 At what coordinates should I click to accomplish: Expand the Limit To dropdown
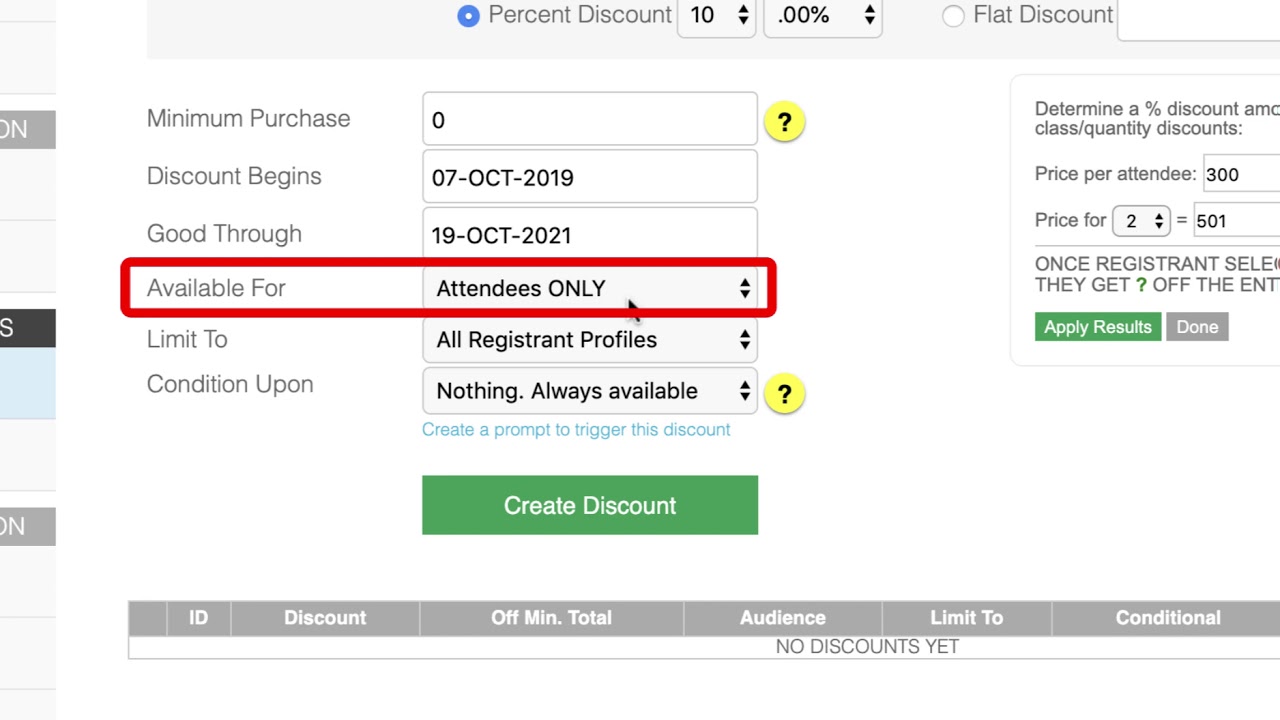click(590, 340)
